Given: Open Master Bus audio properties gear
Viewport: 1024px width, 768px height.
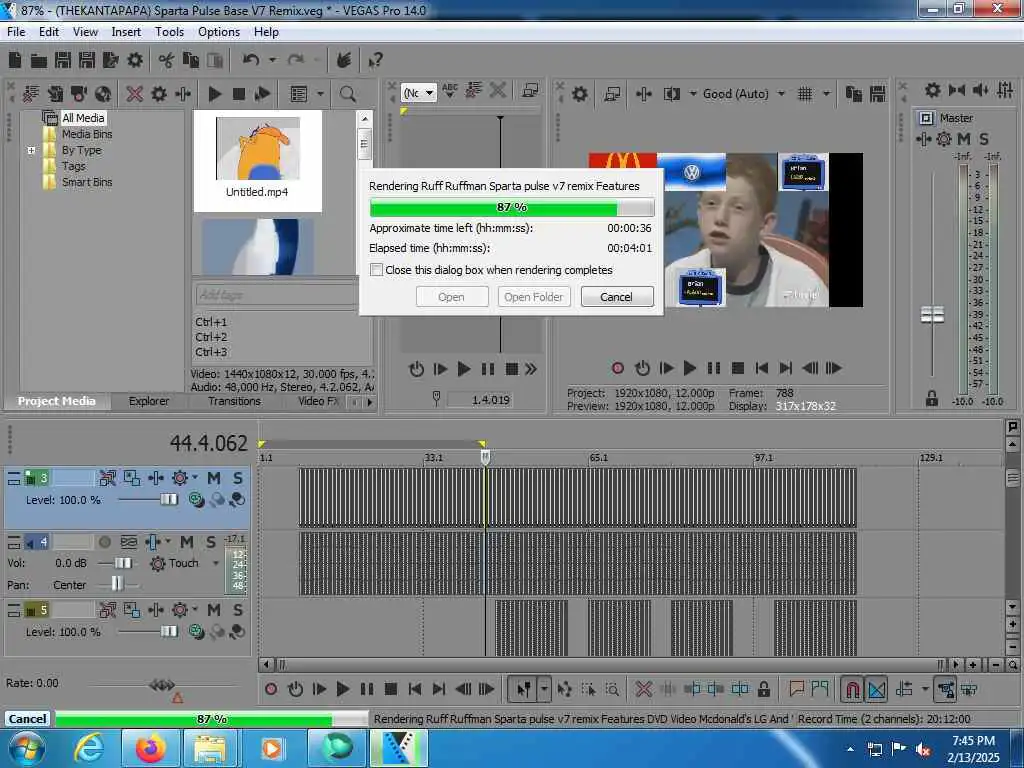Looking at the screenshot, I should (x=933, y=90).
